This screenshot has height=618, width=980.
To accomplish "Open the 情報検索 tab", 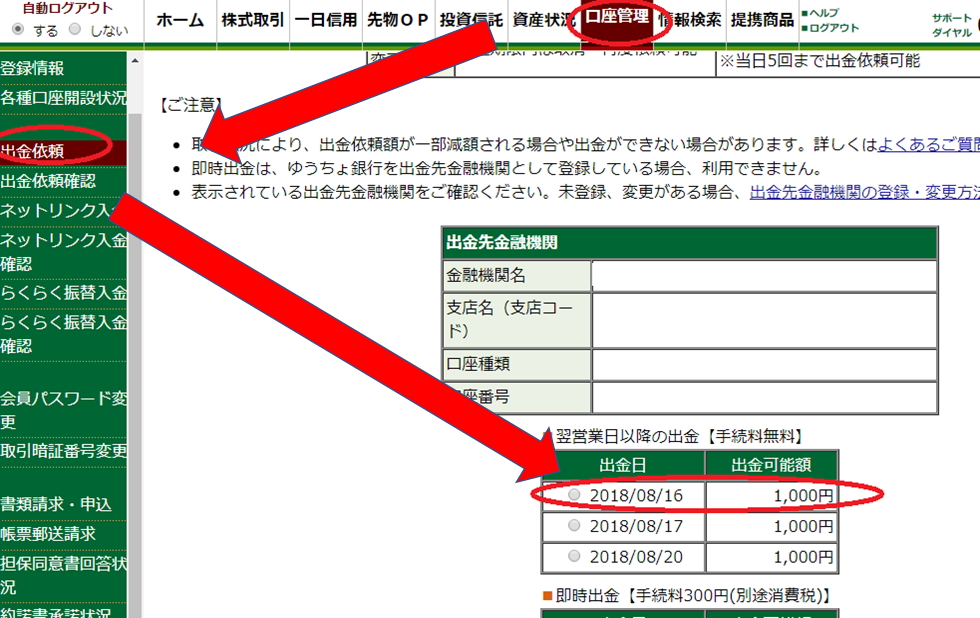I will tap(690, 21).
